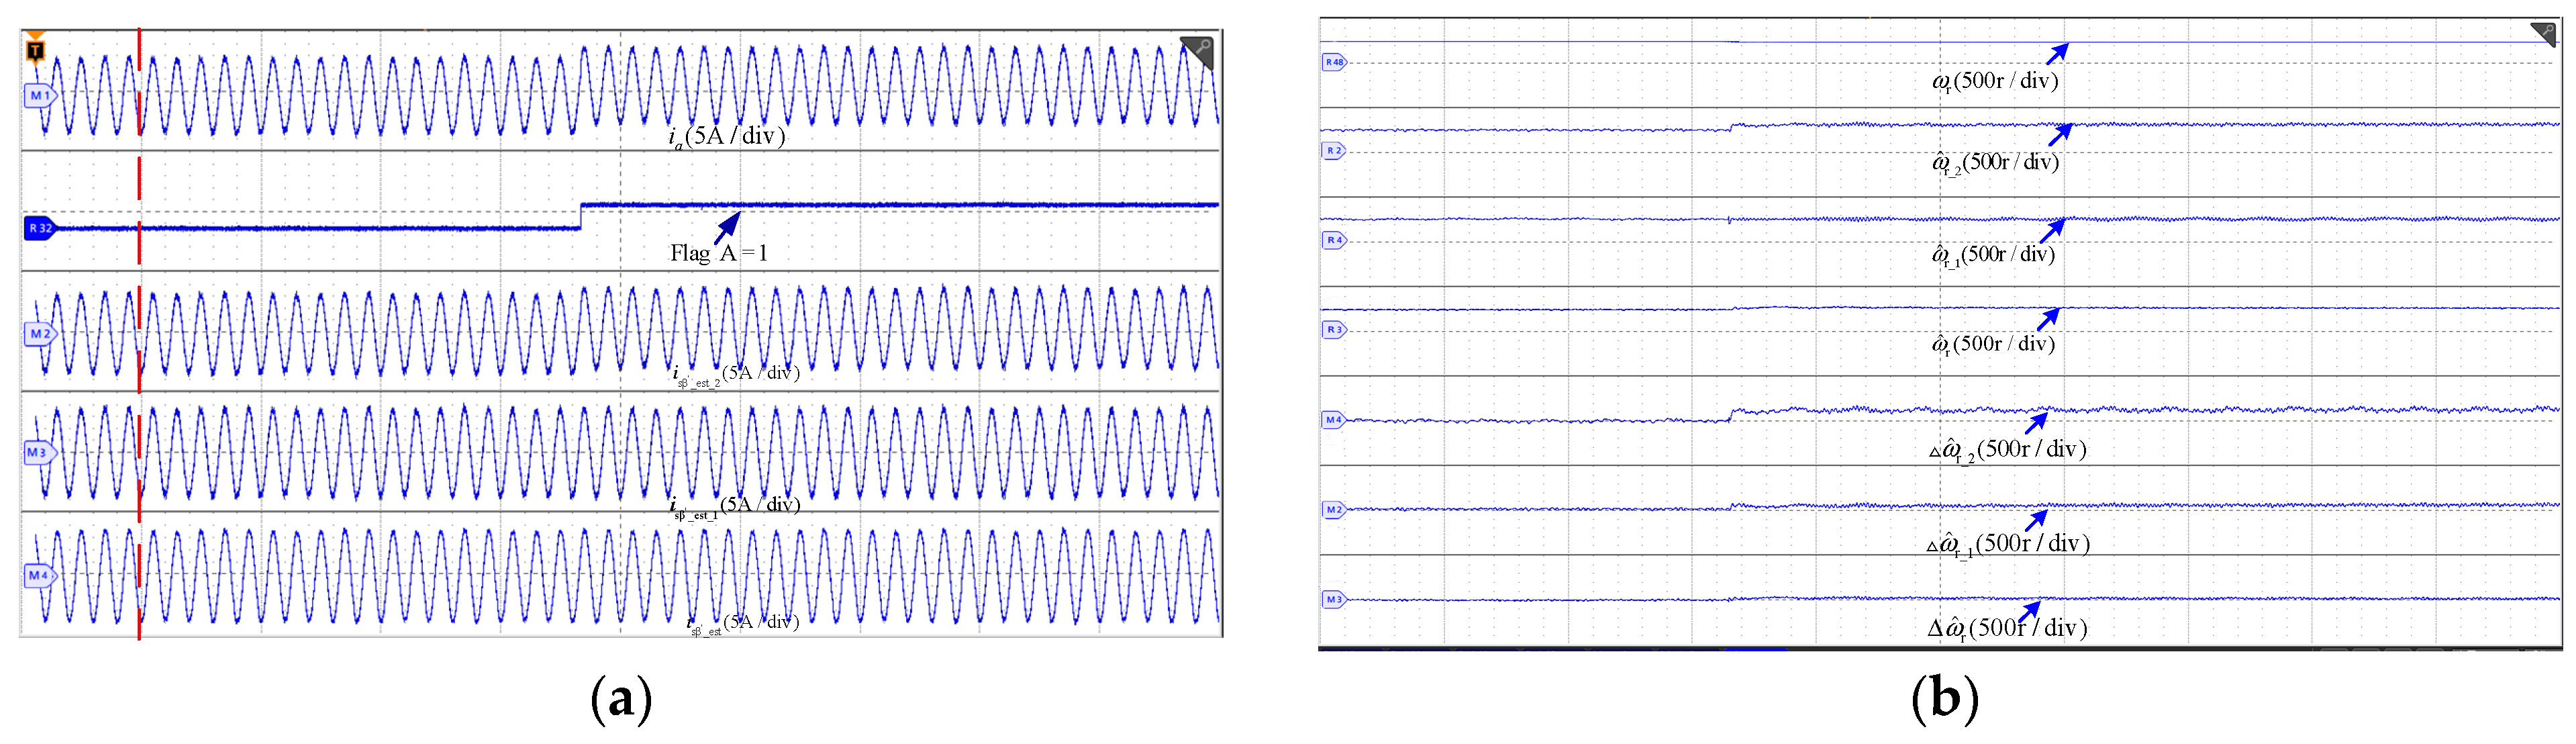Screen dimensions: 2576x744
Task: Select the R48 reference marker
Action: (1334, 62)
